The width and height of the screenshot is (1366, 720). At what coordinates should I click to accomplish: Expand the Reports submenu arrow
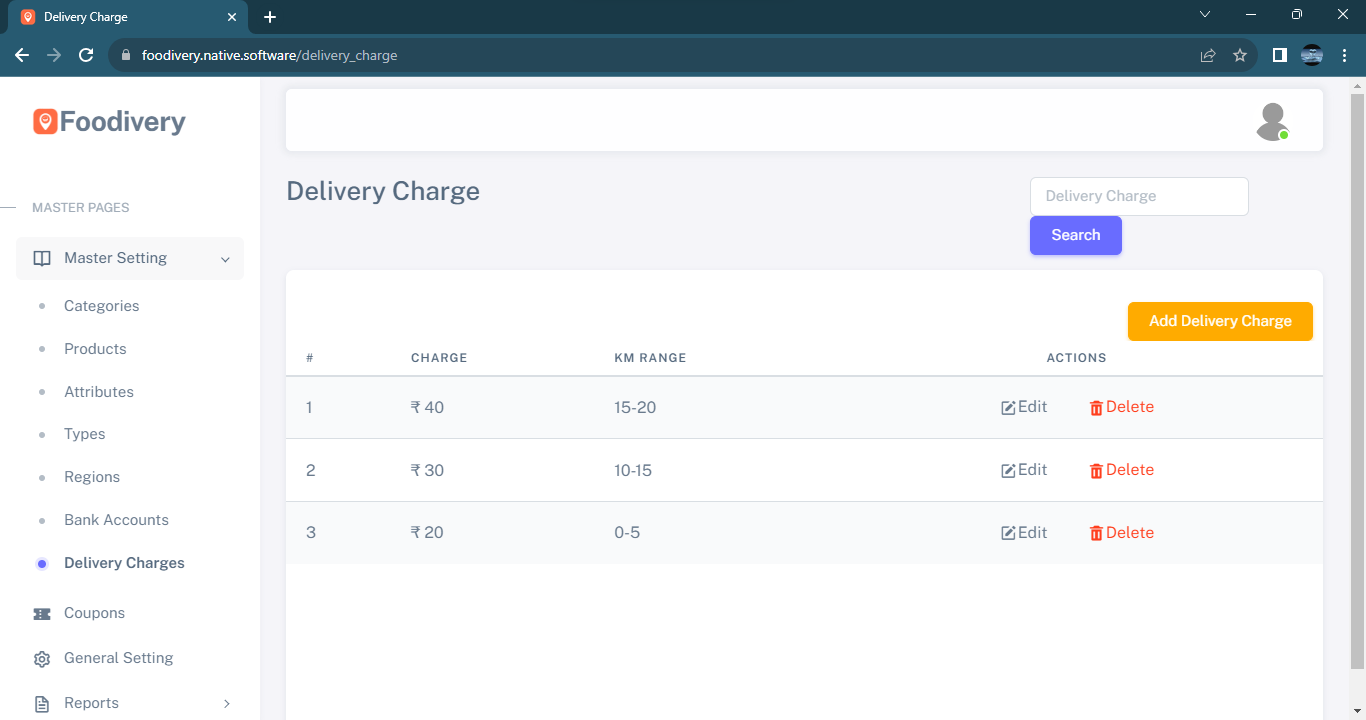coord(226,704)
